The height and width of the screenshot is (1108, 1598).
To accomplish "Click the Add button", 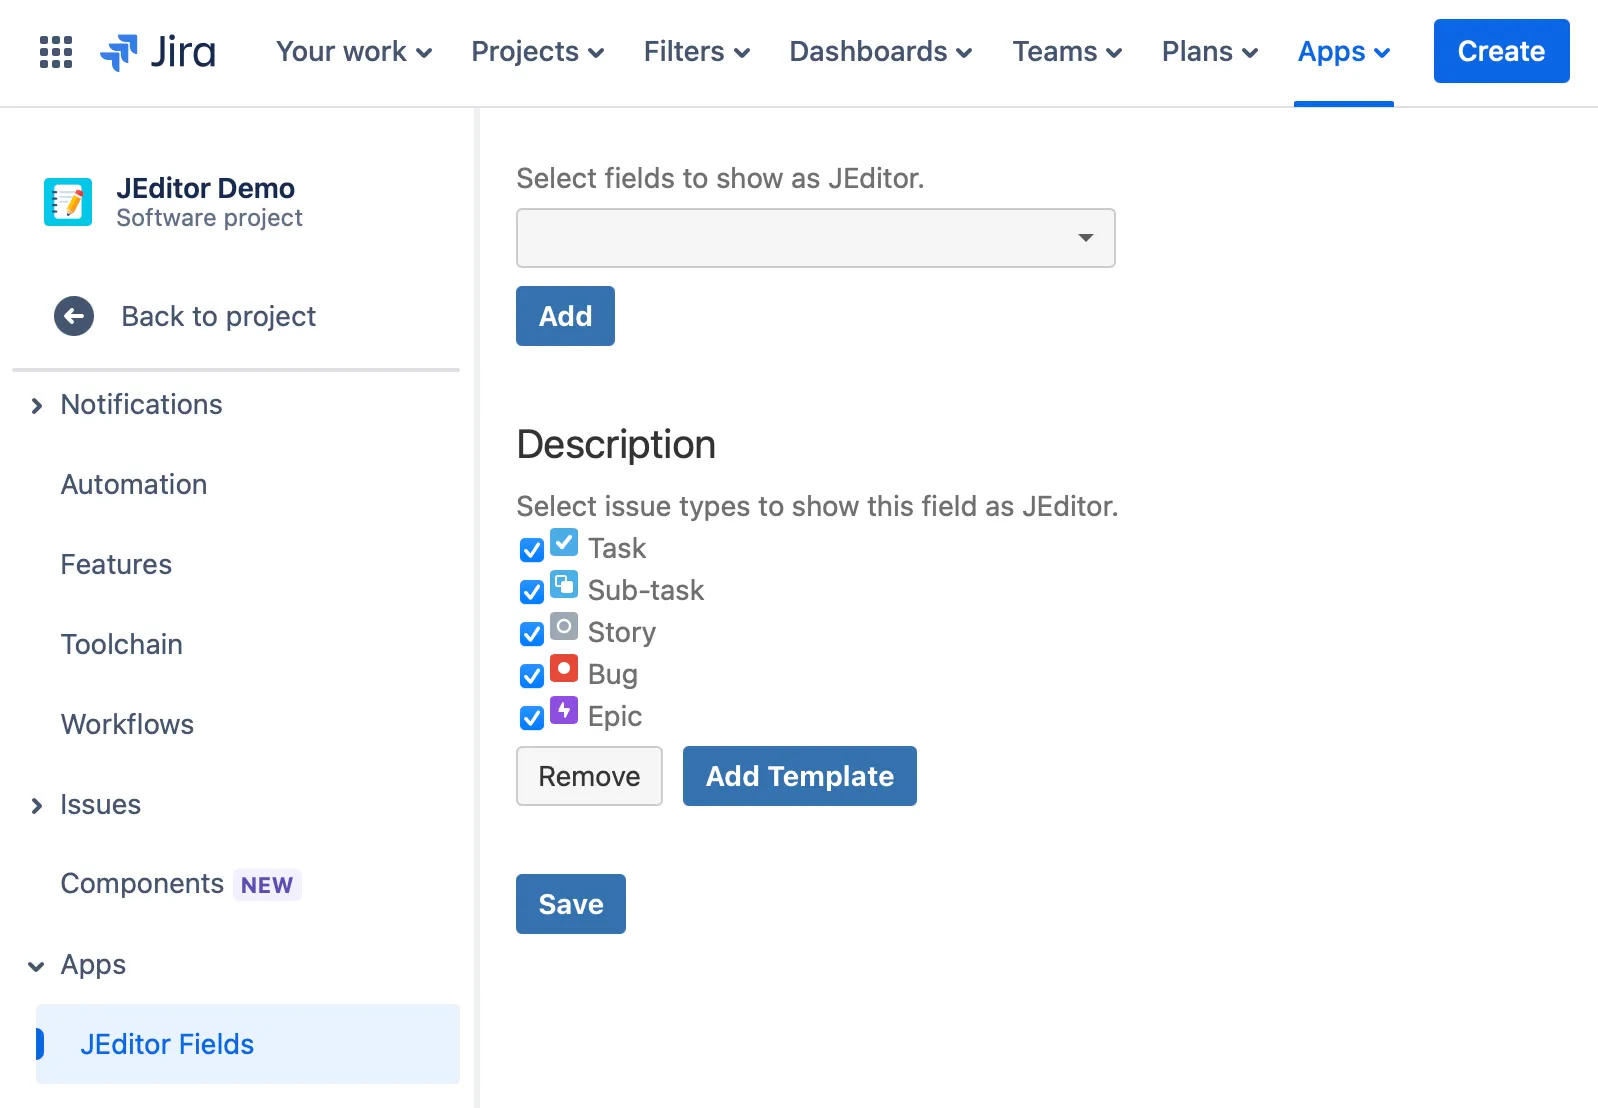I will pyautogui.click(x=565, y=316).
